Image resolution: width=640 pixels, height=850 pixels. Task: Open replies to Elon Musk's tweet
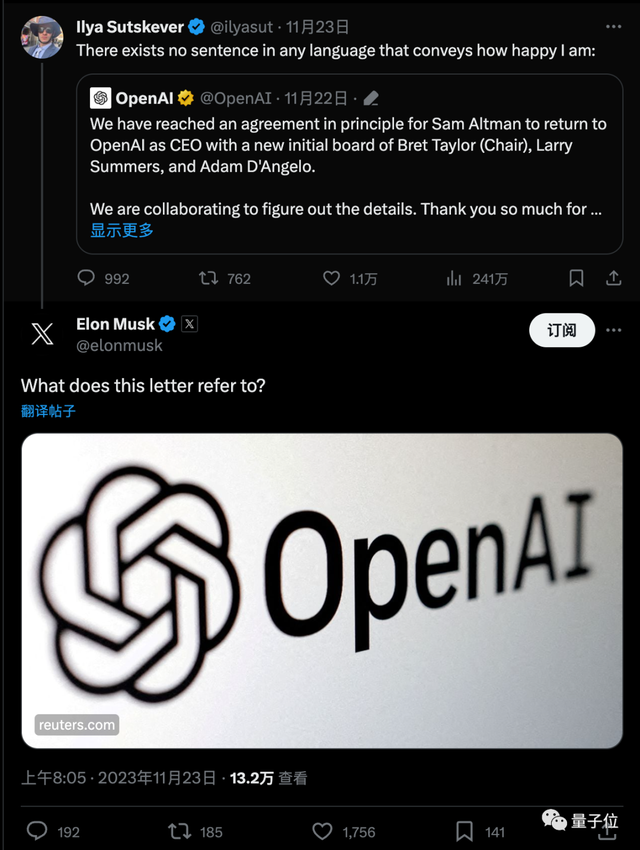(x=38, y=830)
